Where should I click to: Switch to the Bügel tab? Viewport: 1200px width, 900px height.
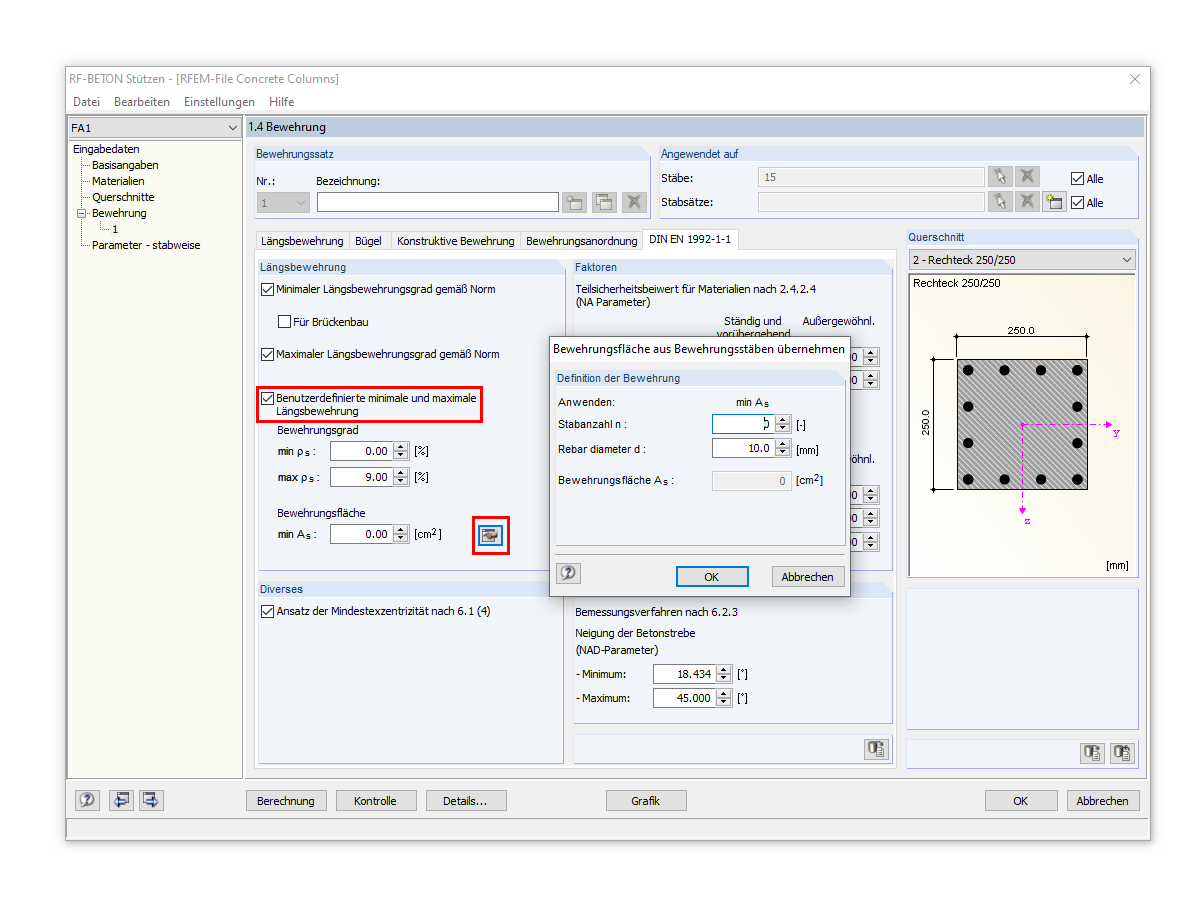(x=369, y=240)
